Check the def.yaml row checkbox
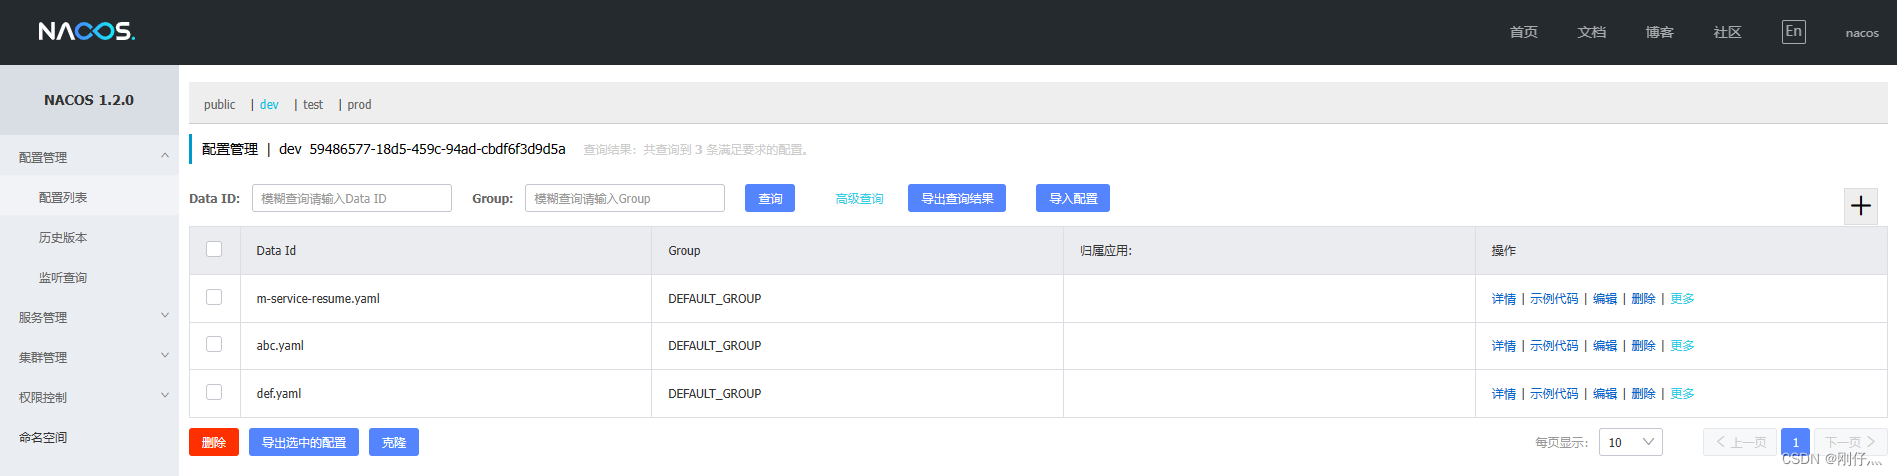Screen dimensions: 1897x476 [x=214, y=392]
